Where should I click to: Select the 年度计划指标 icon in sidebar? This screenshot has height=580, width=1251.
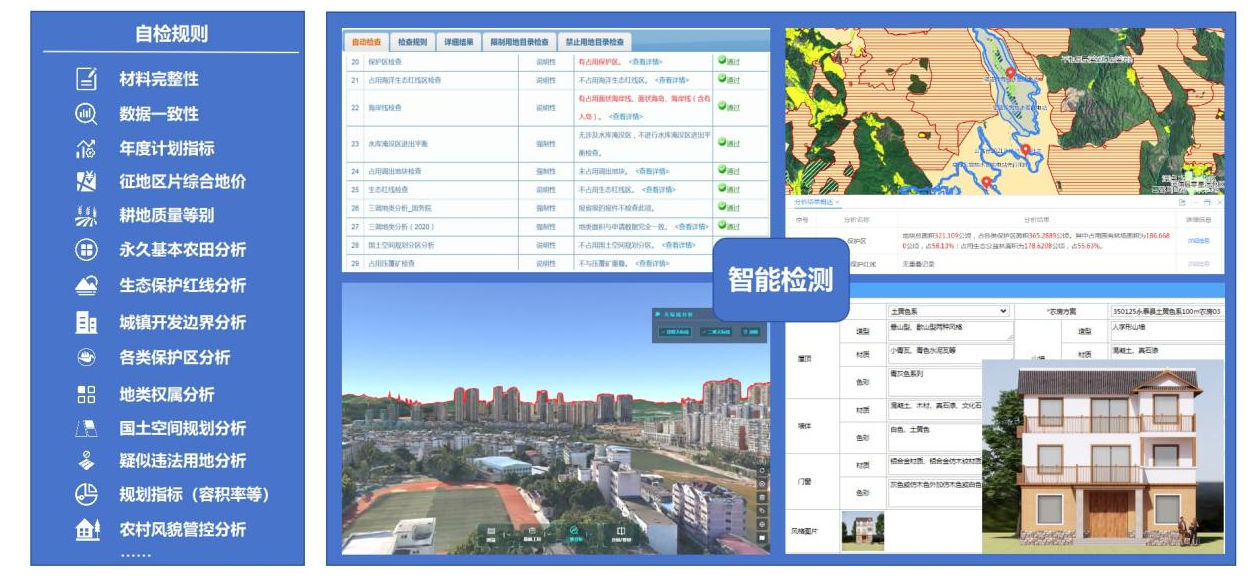point(87,148)
